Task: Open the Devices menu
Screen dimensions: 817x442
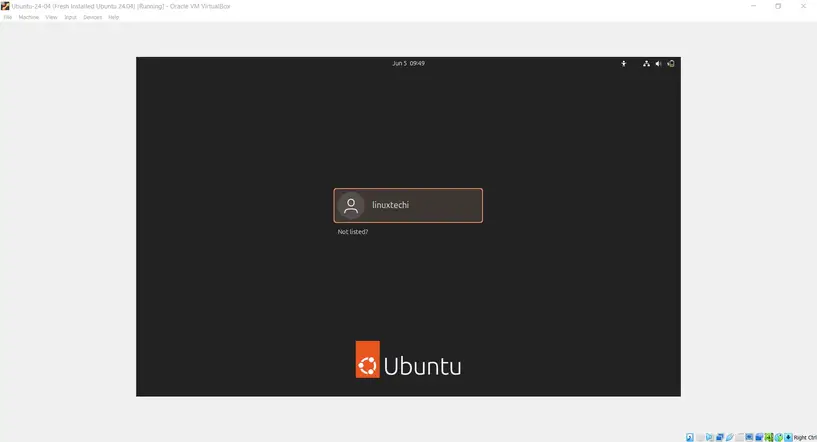Action: click(92, 17)
